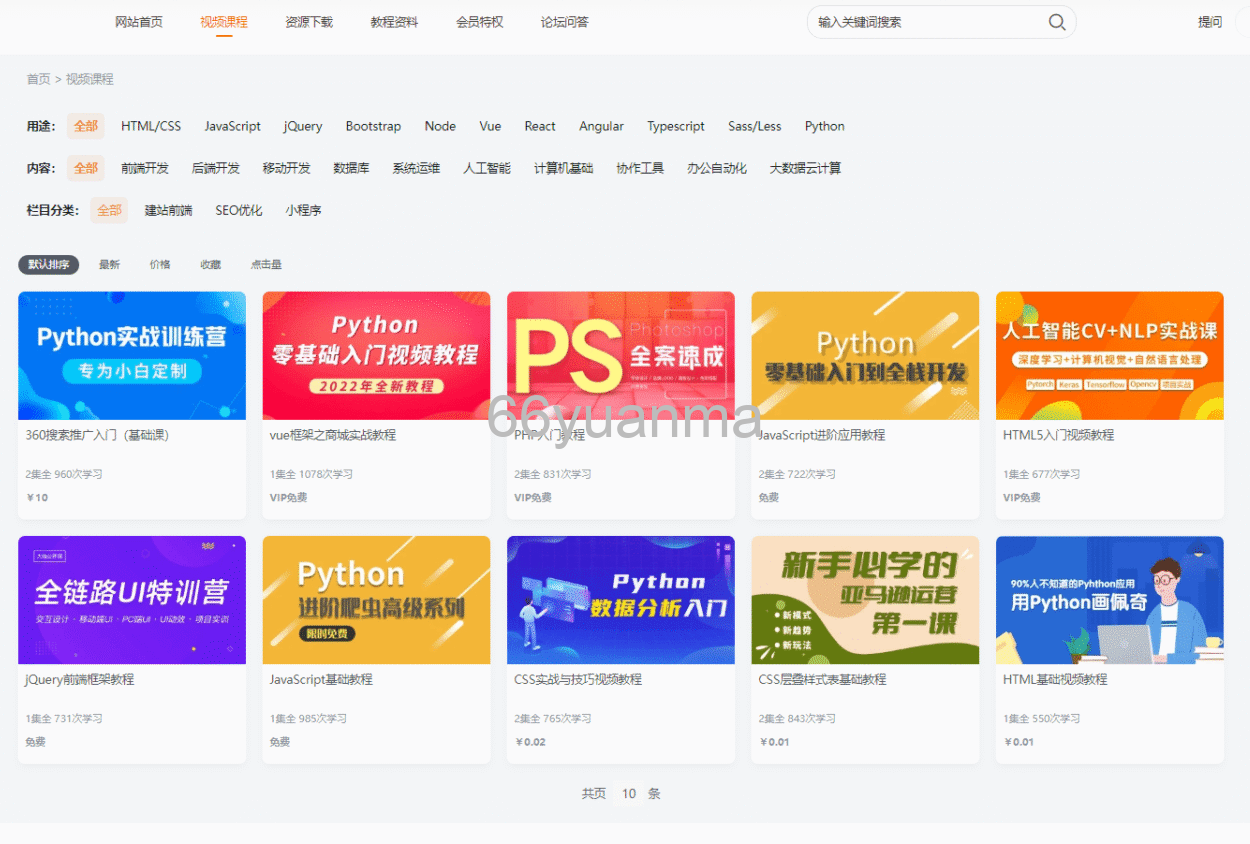Open the 资源下载 nav item
1250x844 pixels.
tap(309, 22)
